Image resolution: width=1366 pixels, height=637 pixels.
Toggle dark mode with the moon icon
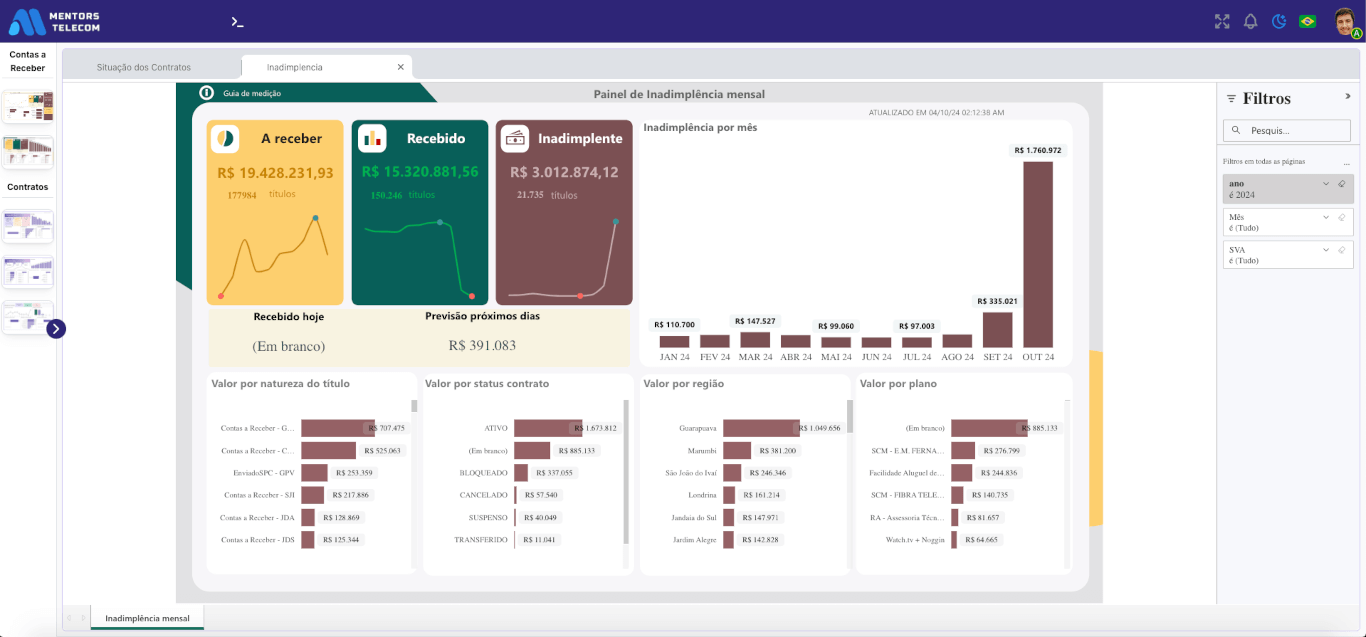(x=1279, y=21)
